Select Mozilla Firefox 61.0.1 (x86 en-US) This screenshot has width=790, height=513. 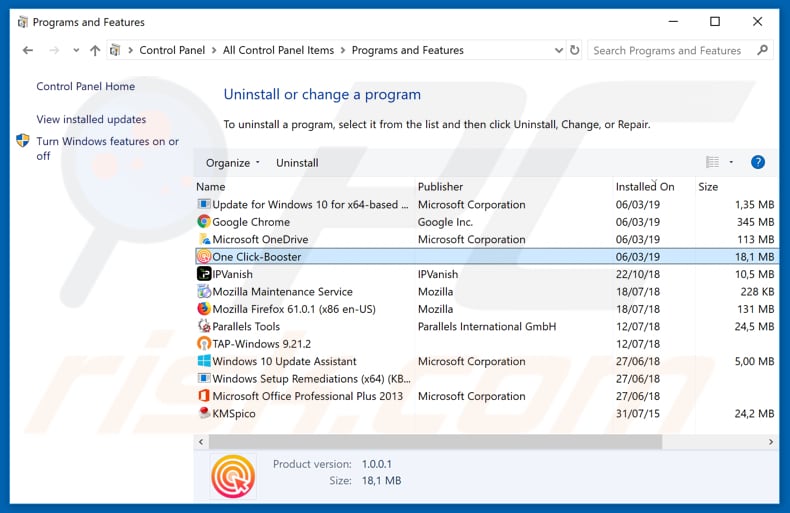pyautogui.click(x=294, y=309)
